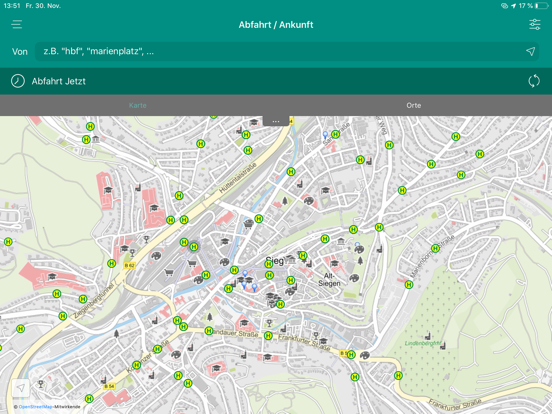This screenshot has width=552, height=414.
Task: Switch to the Karte tab
Action: click(x=138, y=105)
